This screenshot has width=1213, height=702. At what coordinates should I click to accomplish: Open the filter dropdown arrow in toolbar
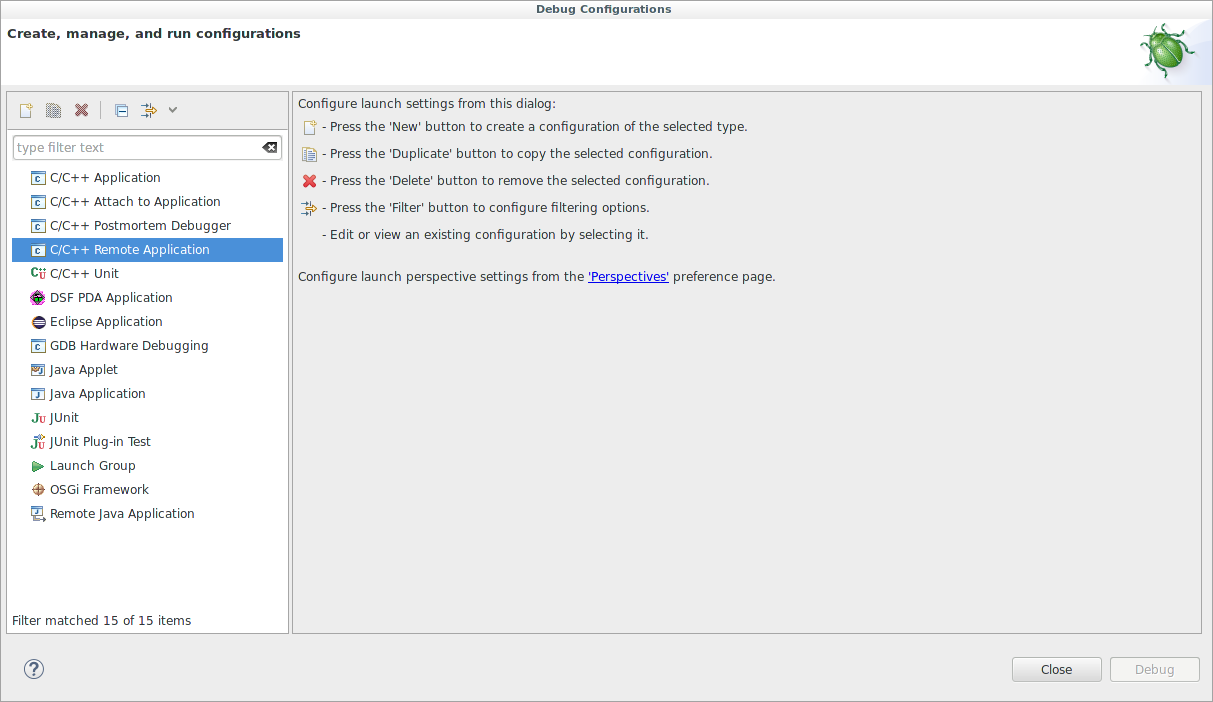pyautogui.click(x=173, y=110)
